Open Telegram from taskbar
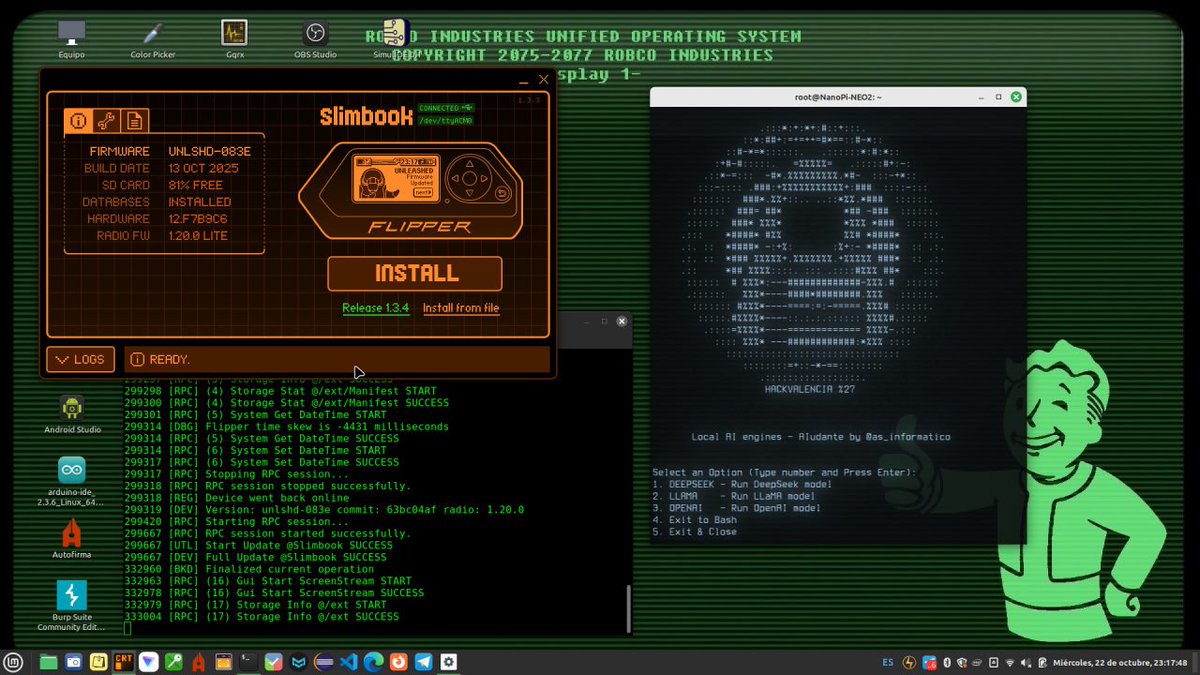The width and height of the screenshot is (1200, 675). [423, 662]
